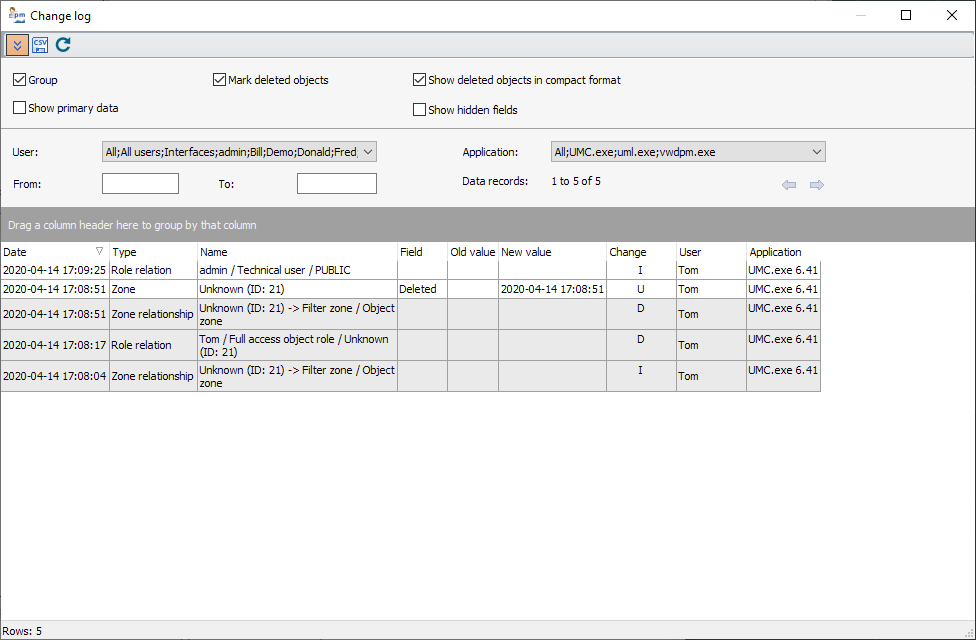Click the Change column header

point(640,252)
